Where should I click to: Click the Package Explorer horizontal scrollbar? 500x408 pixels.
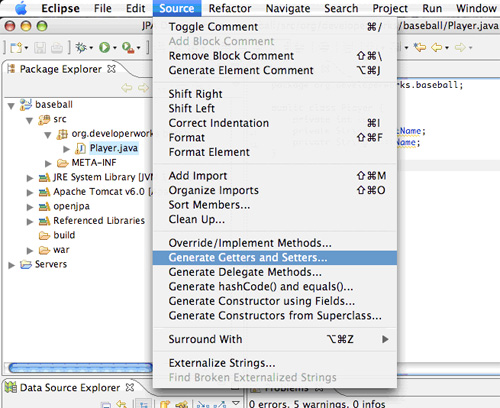click(80, 368)
